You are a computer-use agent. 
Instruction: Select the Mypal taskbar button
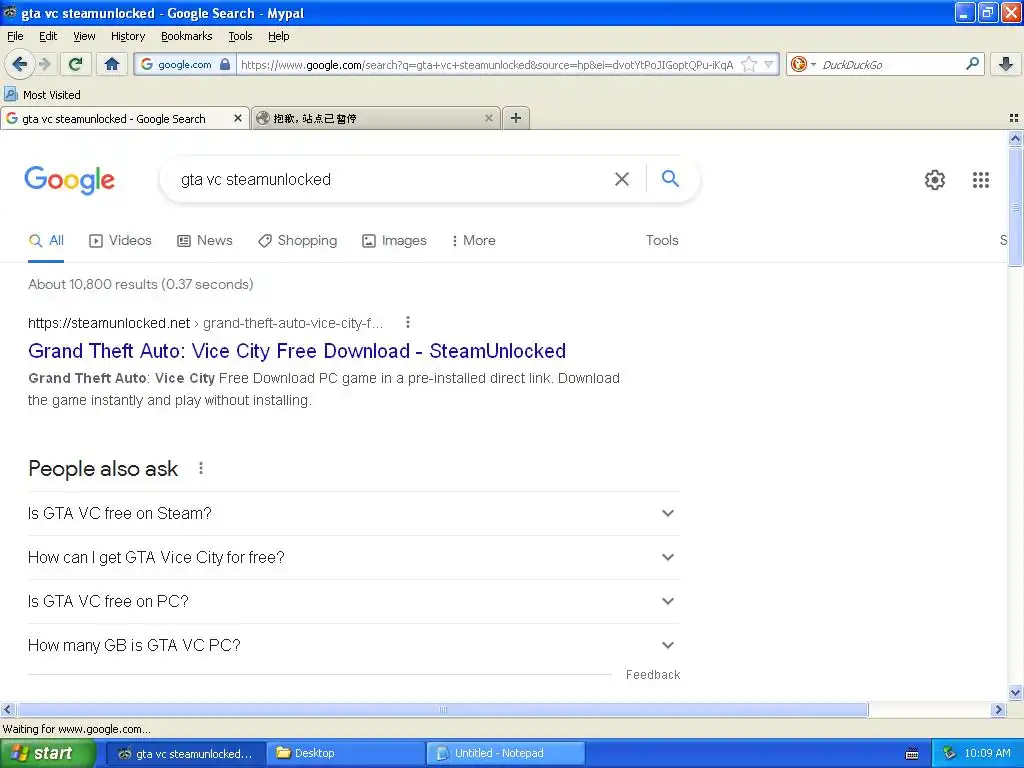click(186, 753)
